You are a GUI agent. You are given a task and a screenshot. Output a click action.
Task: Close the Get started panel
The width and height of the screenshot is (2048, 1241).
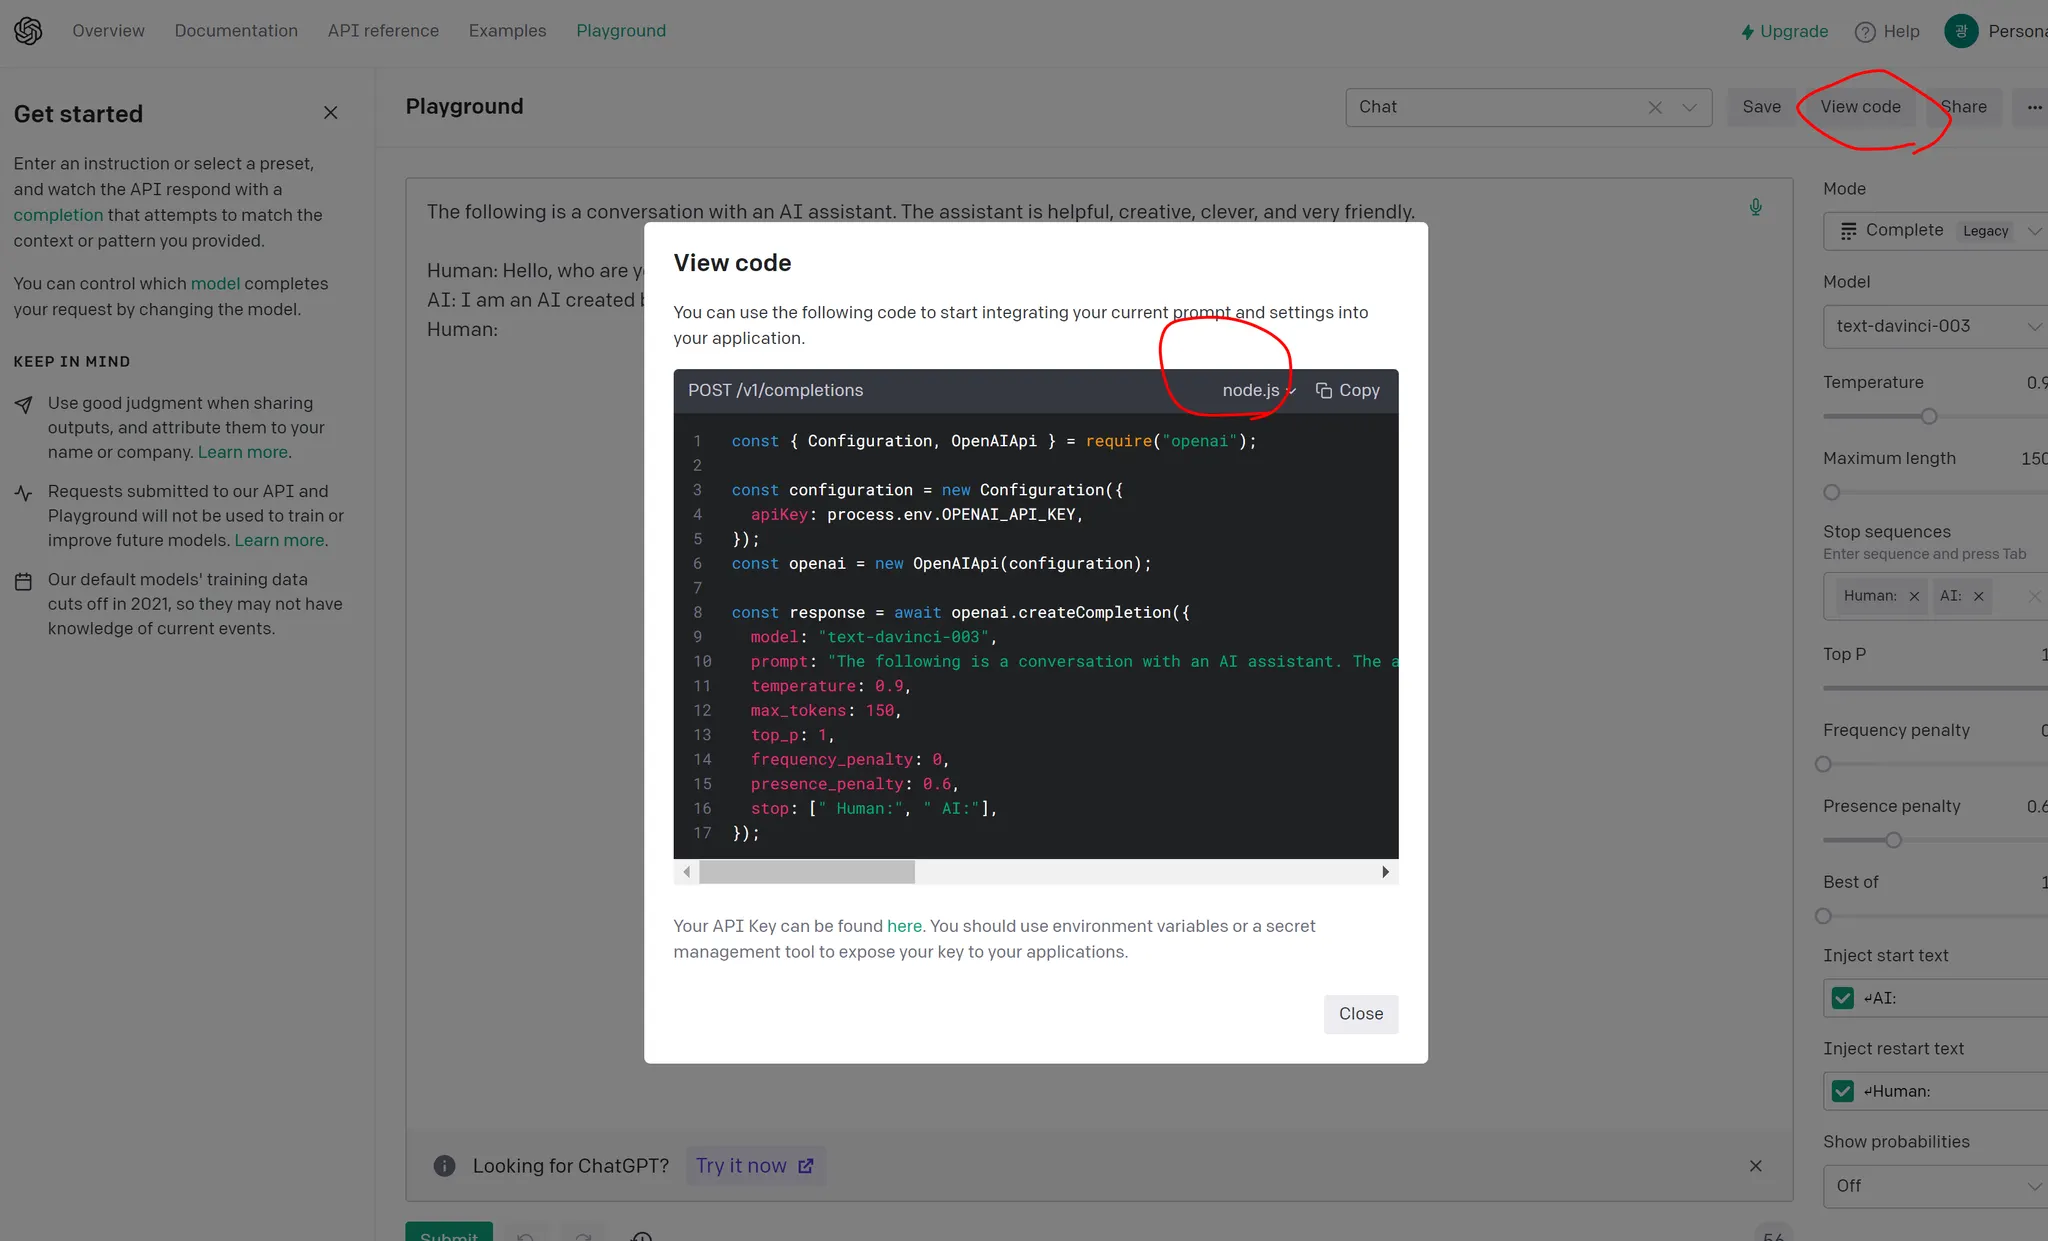coord(330,113)
